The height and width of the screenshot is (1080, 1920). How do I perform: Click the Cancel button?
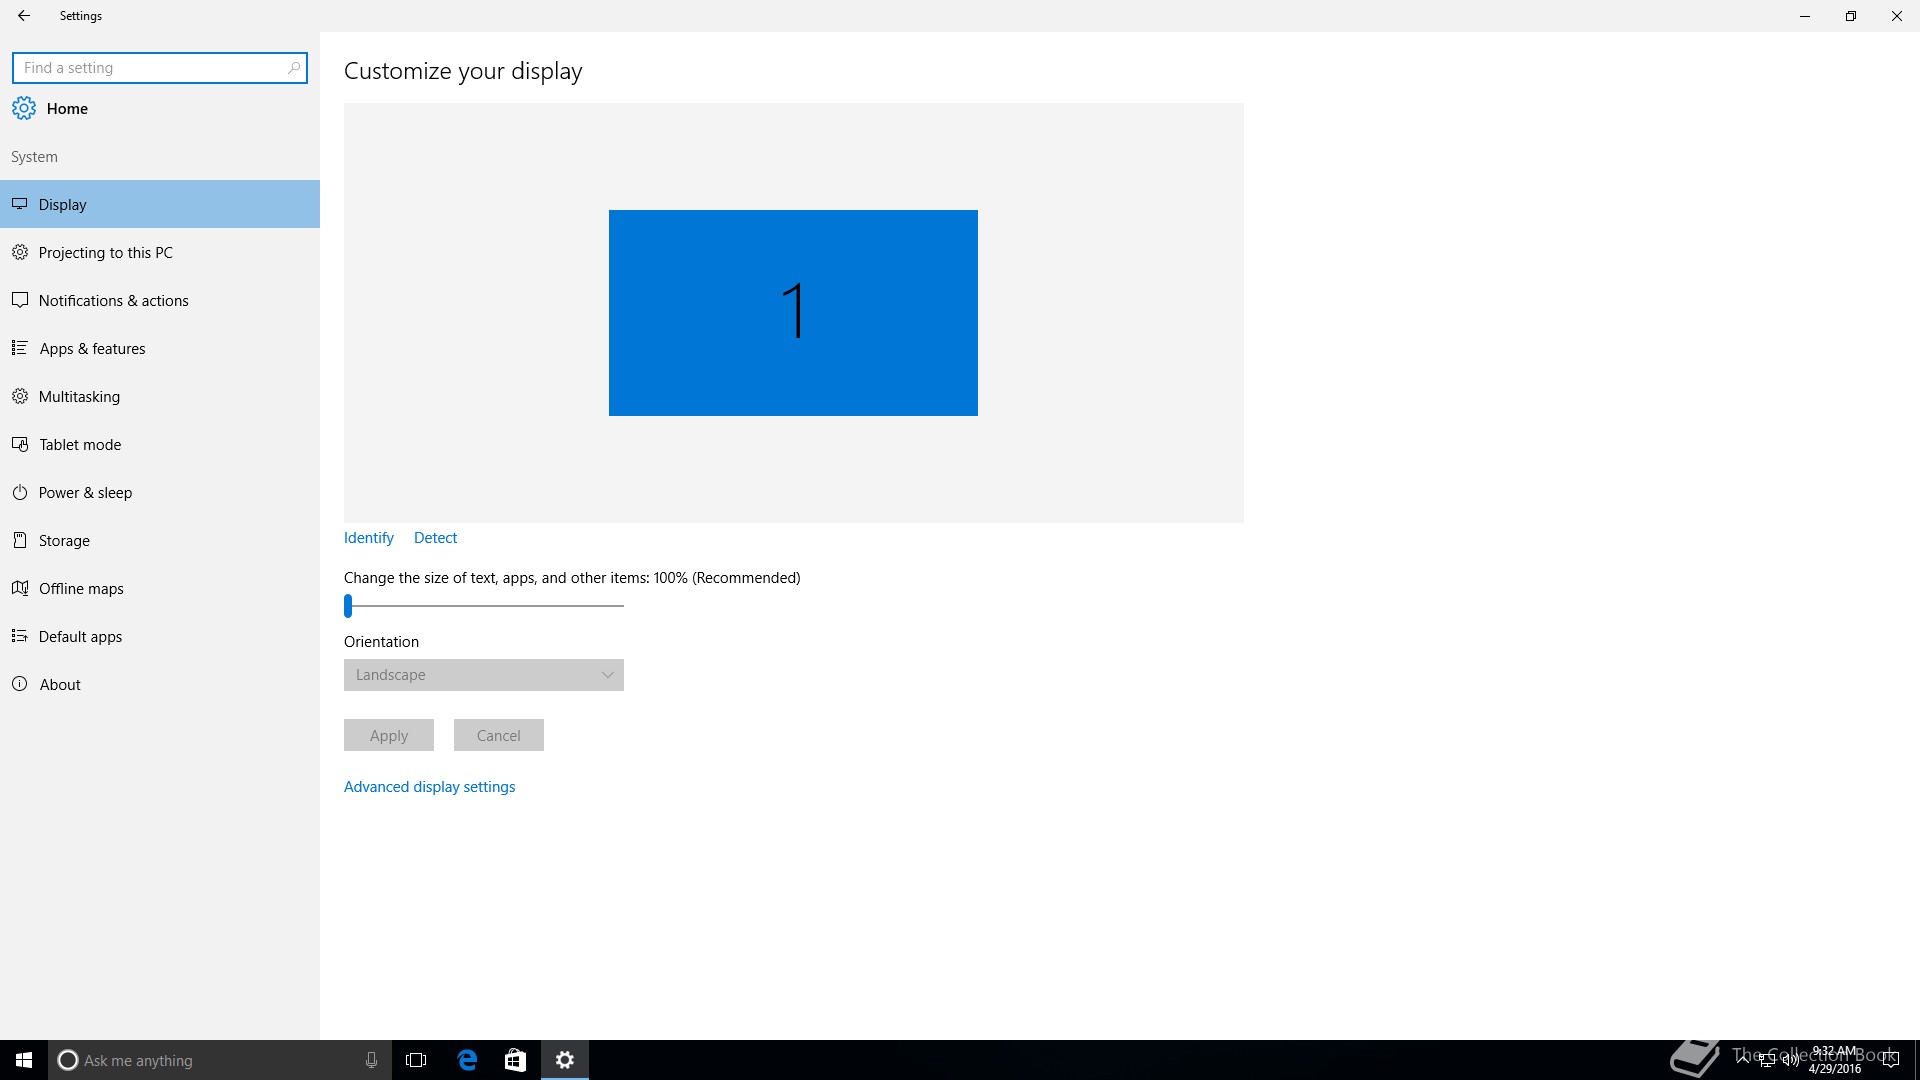pyautogui.click(x=499, y=735)
